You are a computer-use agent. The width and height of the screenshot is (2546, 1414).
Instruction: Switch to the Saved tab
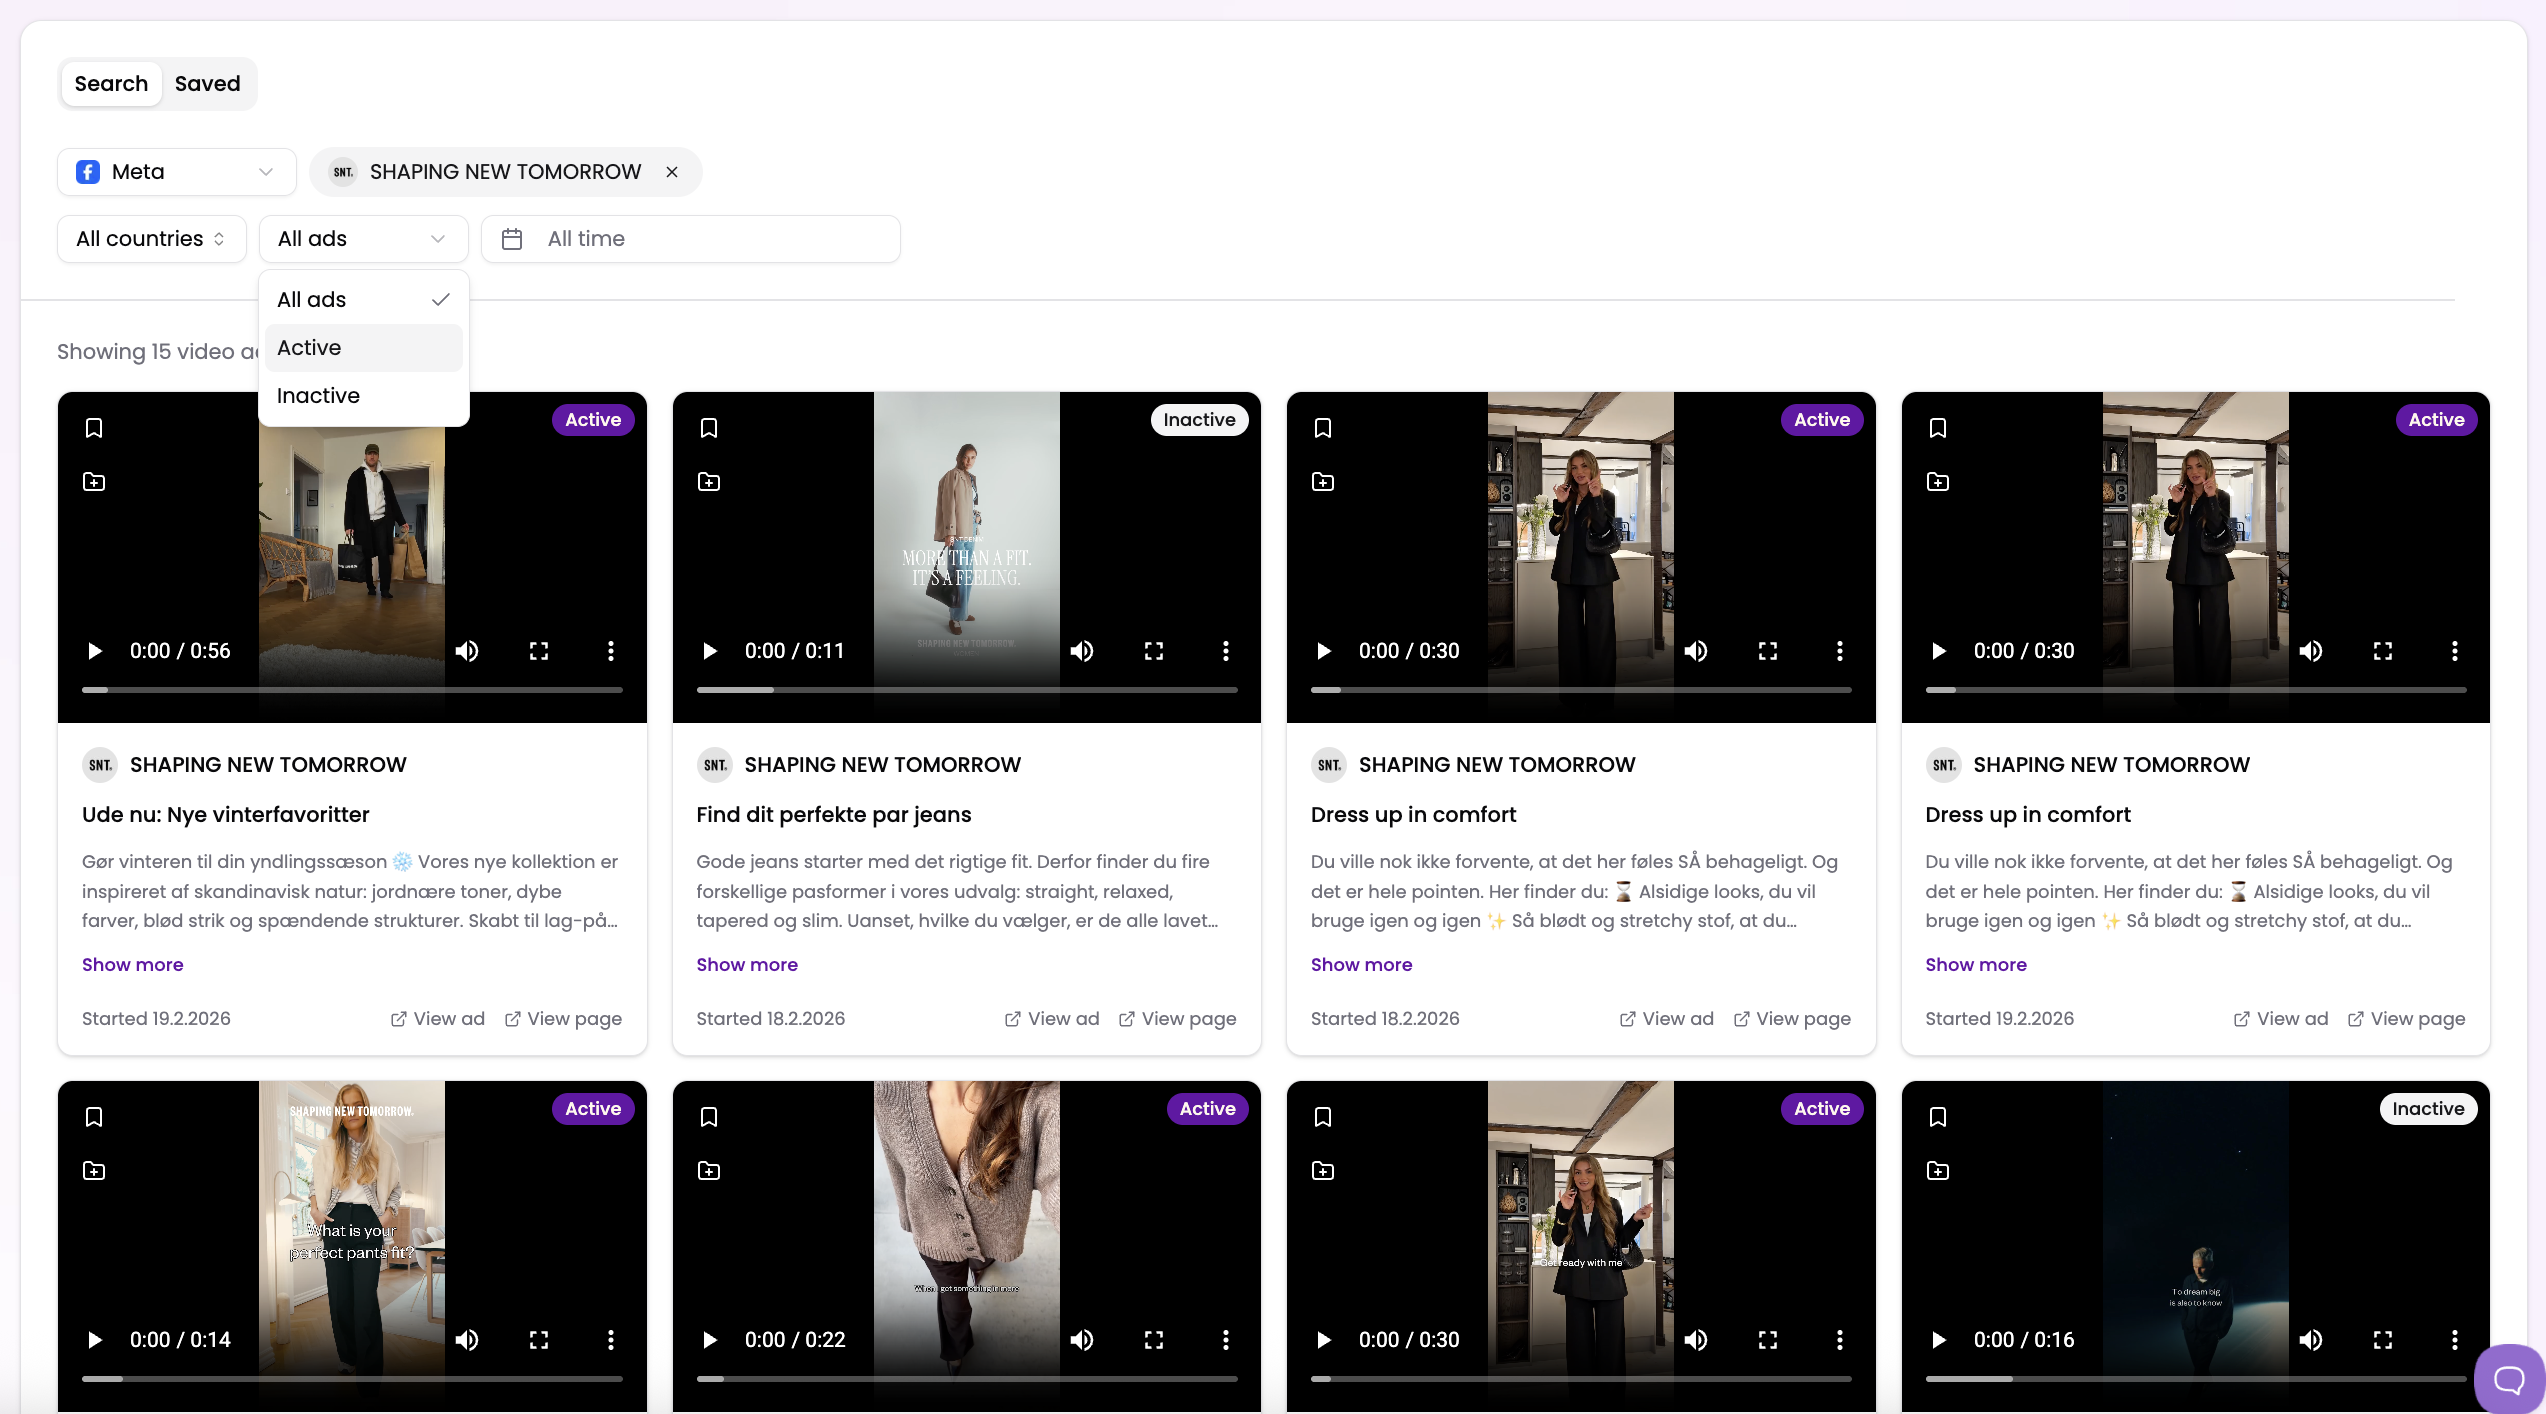click(x=207, y=84)
